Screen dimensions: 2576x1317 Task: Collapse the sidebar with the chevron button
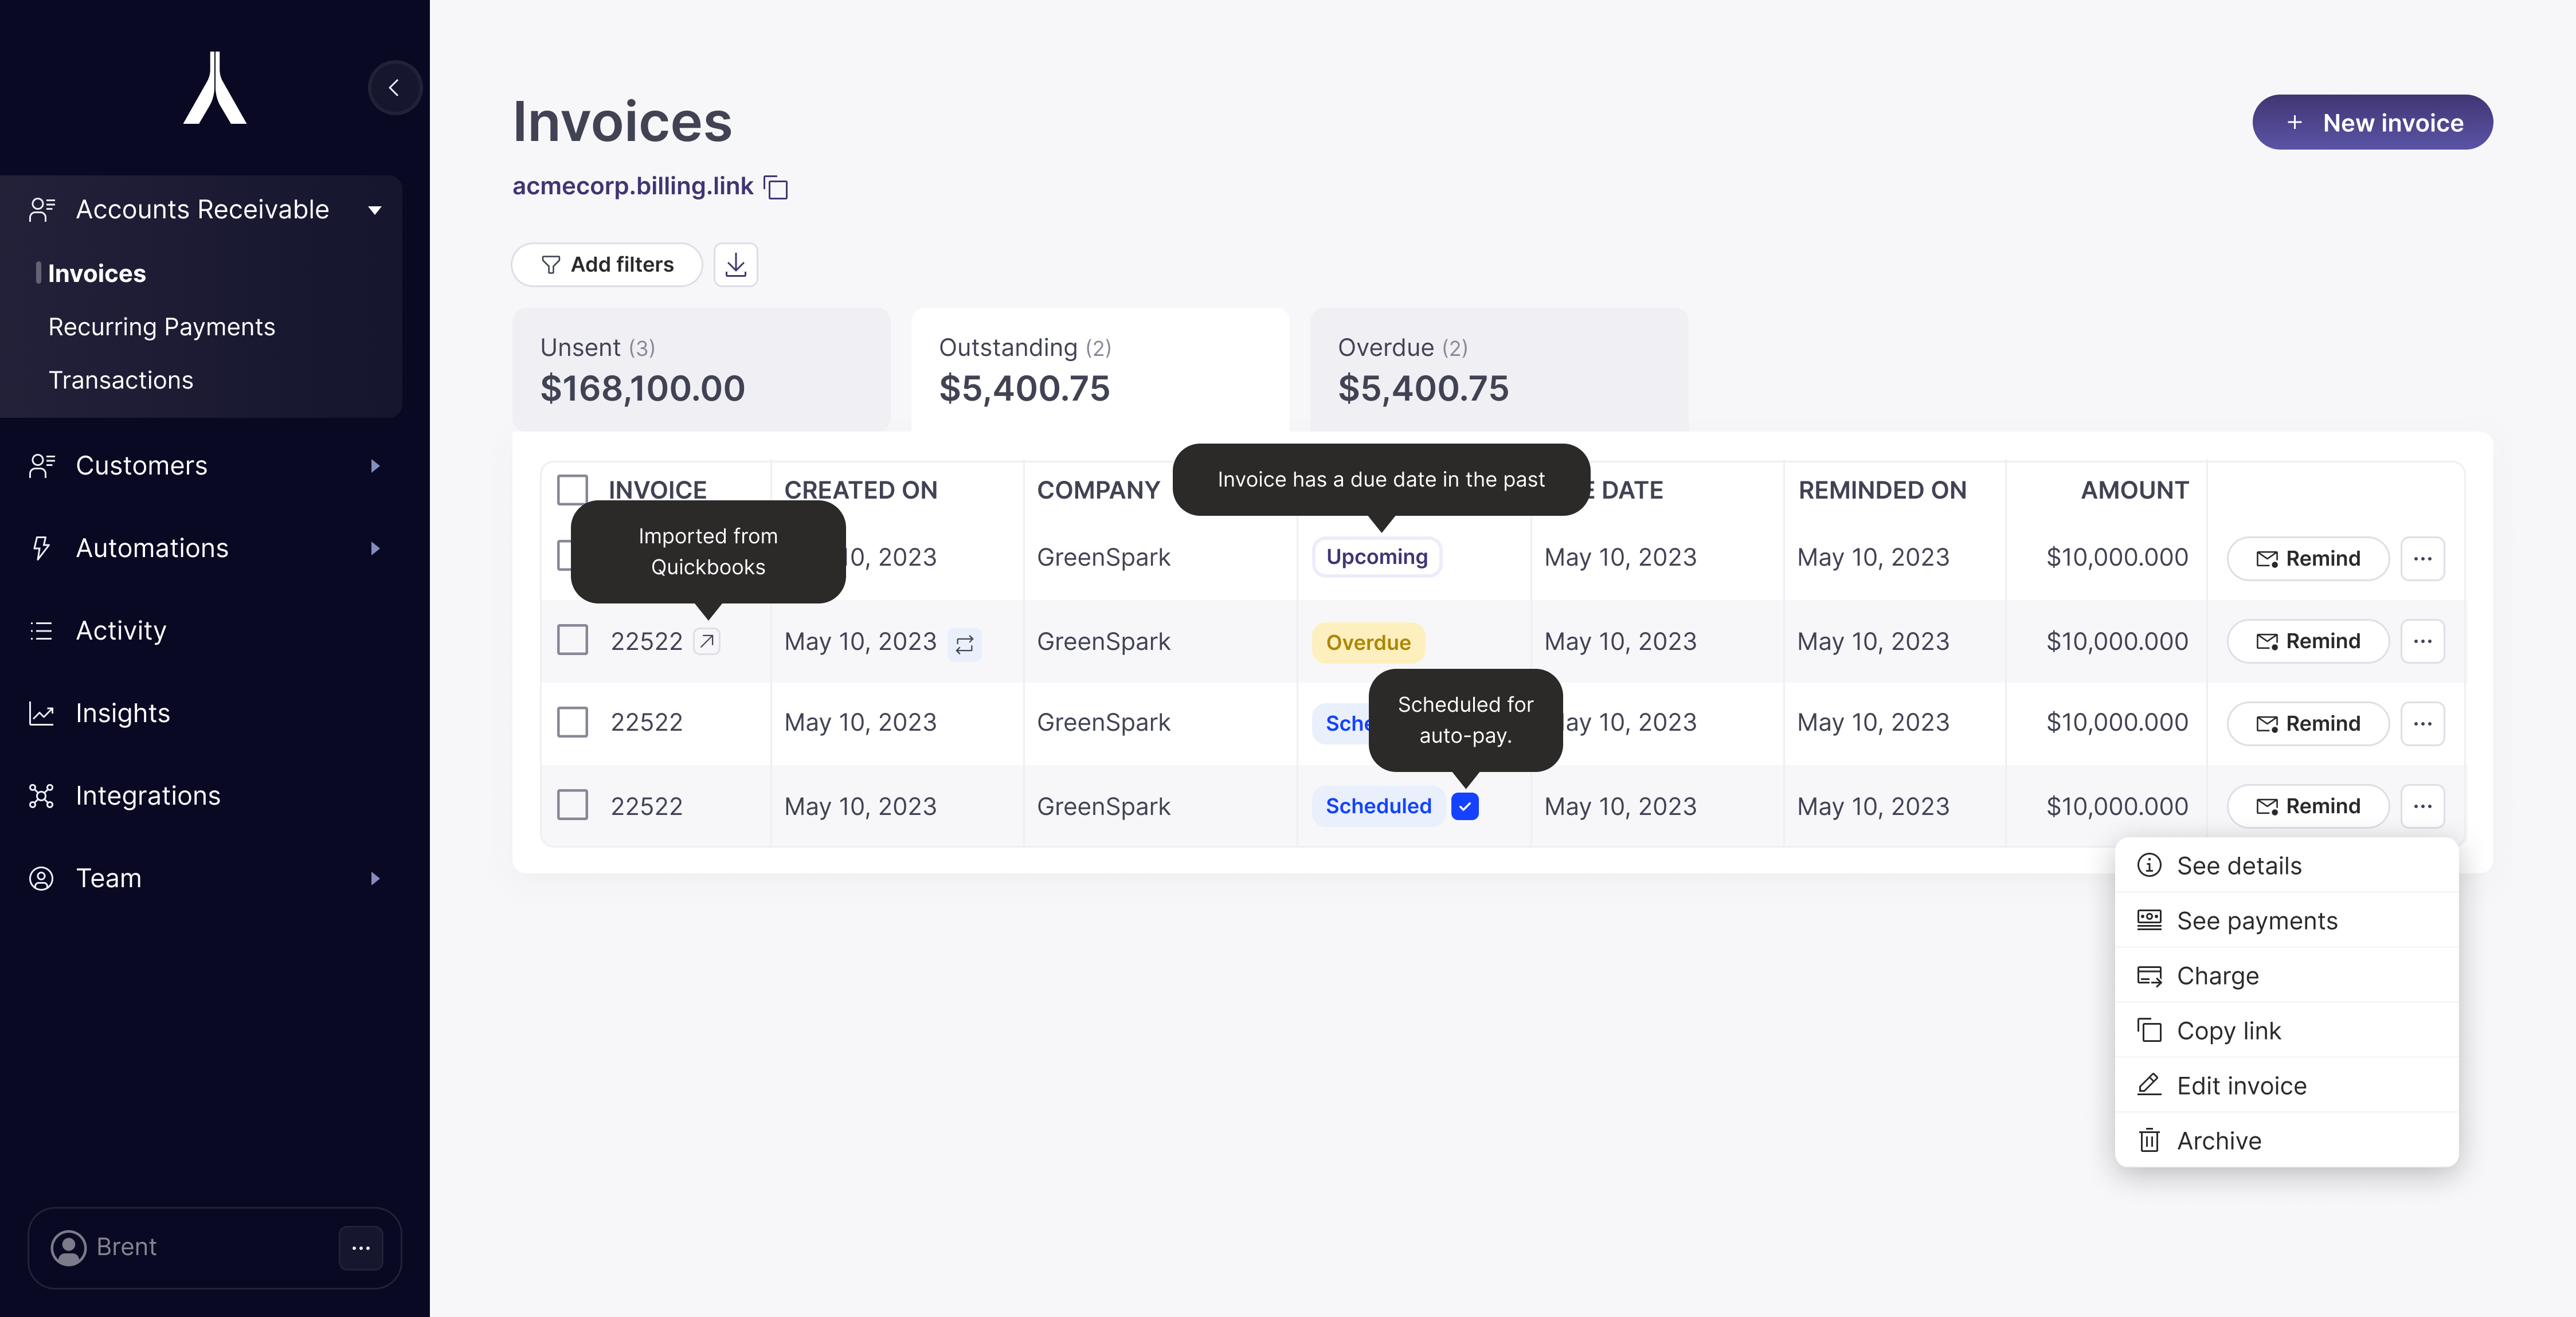pos(394,87)
